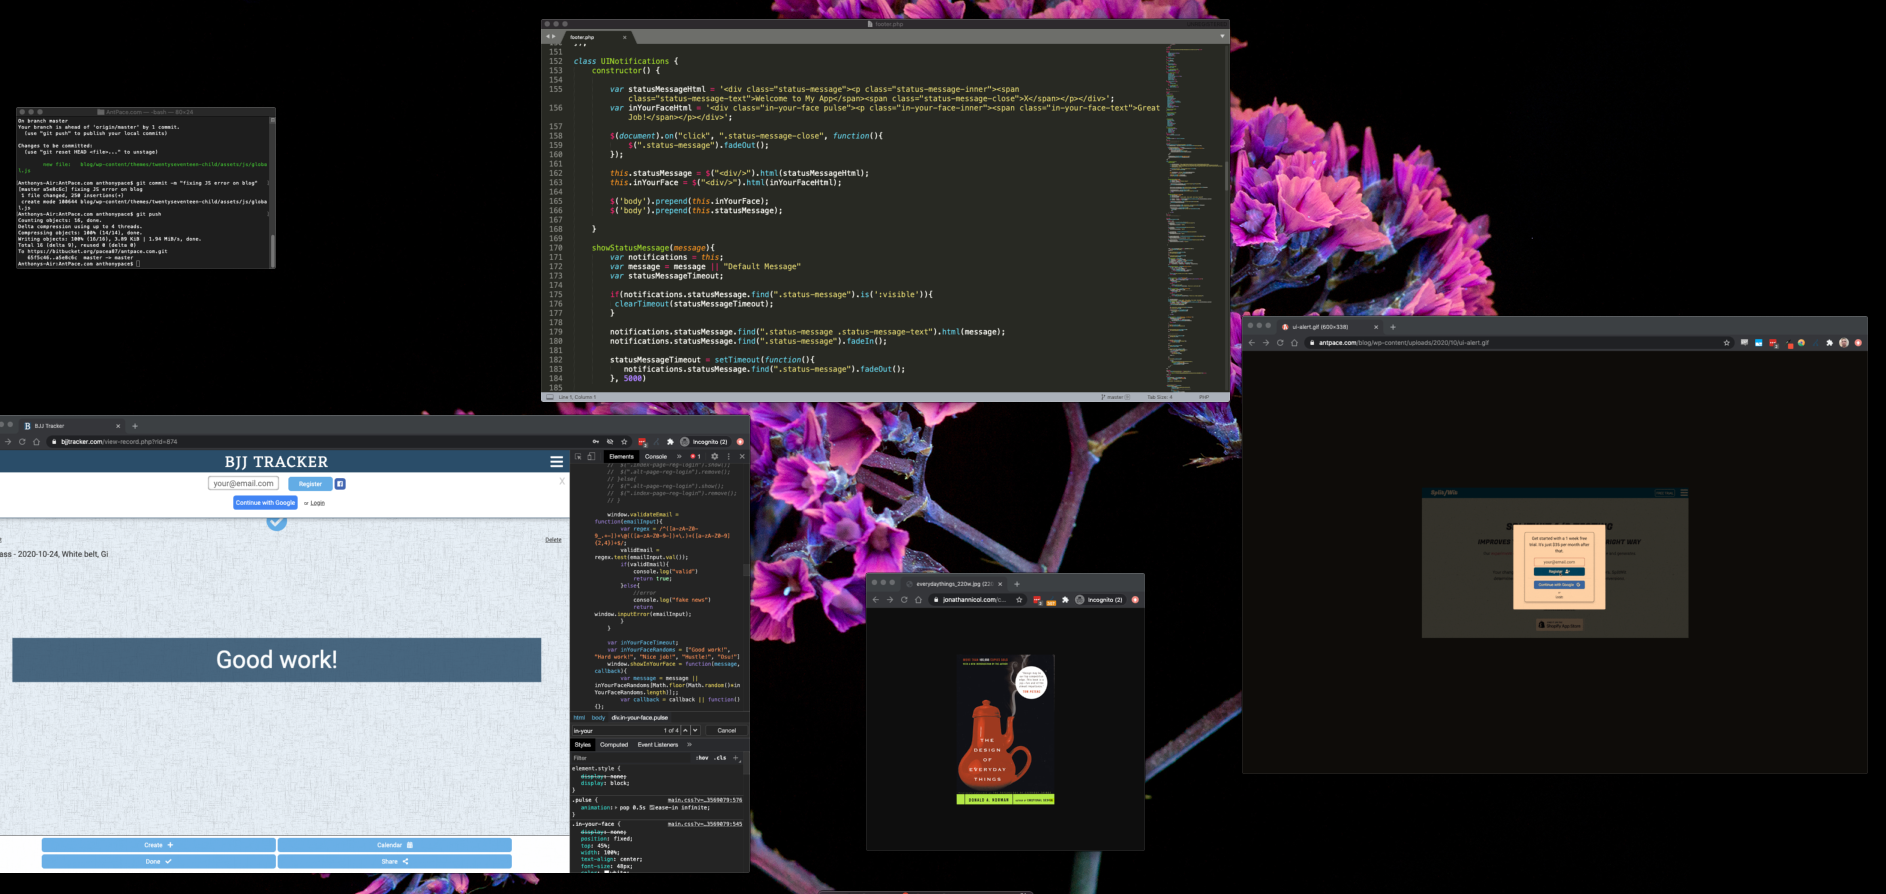Click the your@email.com input field

click(x=244, y=484)
